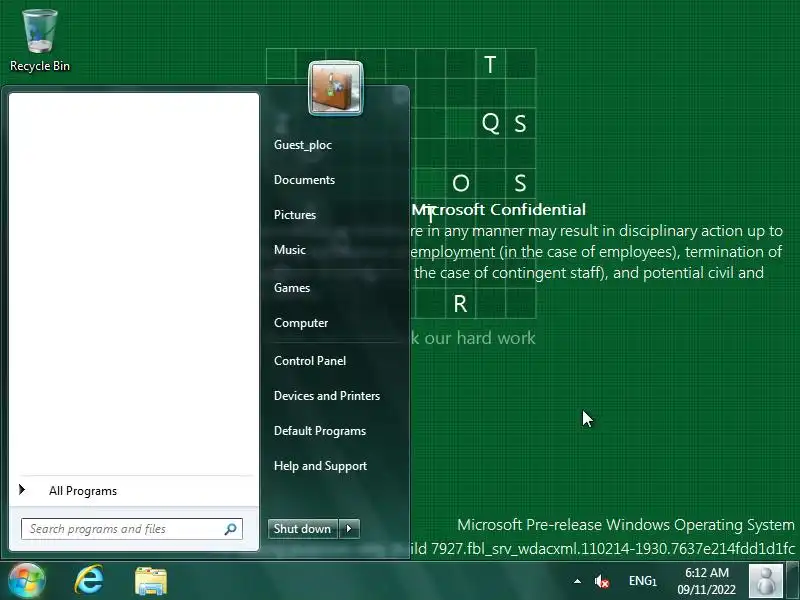Launch Internet Explorer from the taskbar
This screenshot has width=800, height=600.
[x=89, y=580]
